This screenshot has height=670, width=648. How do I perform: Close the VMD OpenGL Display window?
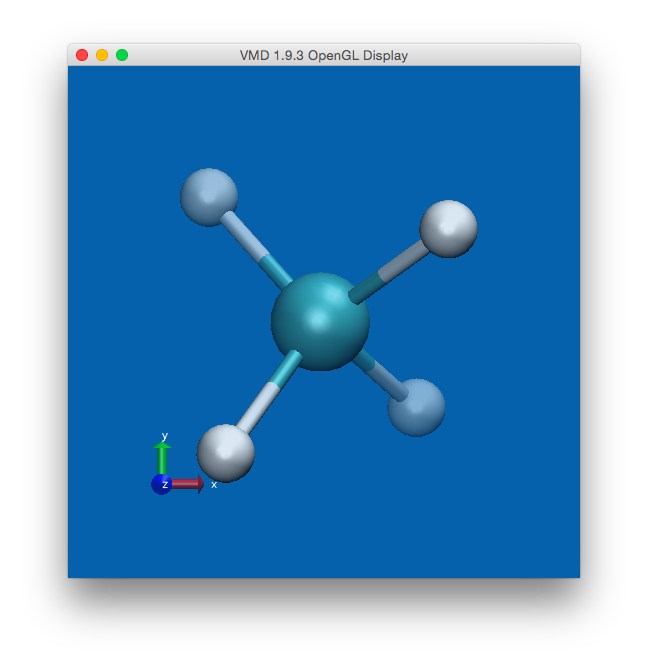pyautogui.click(x=82, y=55)
